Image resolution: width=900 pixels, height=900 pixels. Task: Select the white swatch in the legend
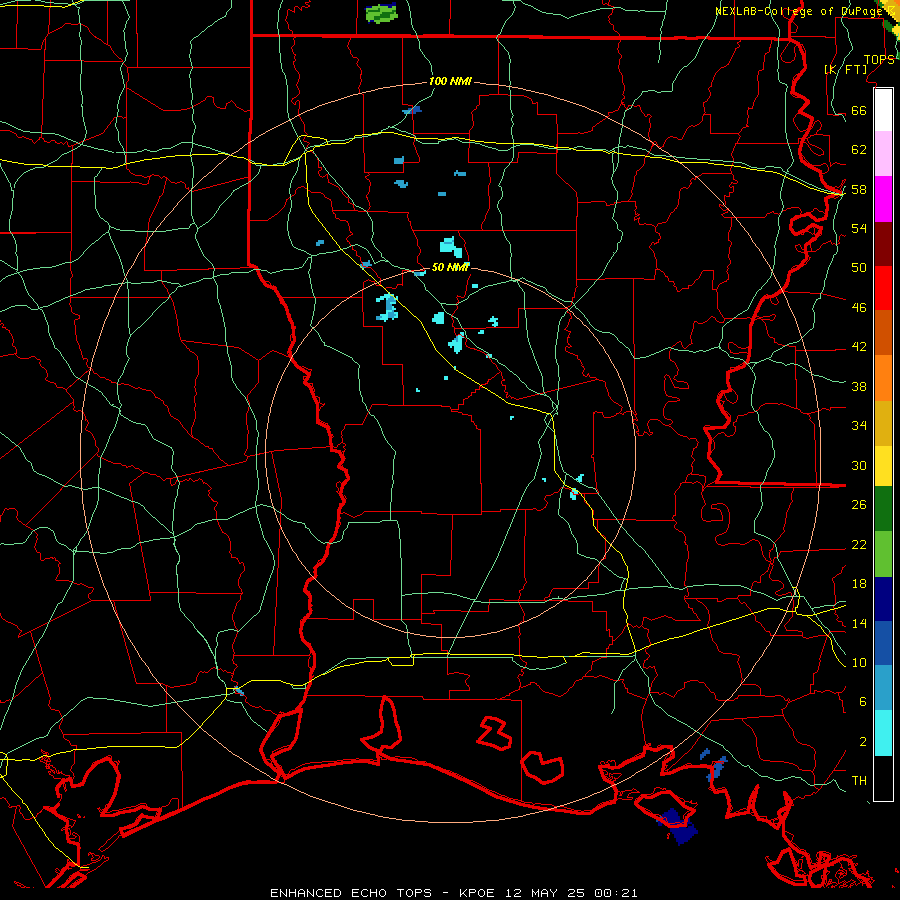[x=883, y=110]
